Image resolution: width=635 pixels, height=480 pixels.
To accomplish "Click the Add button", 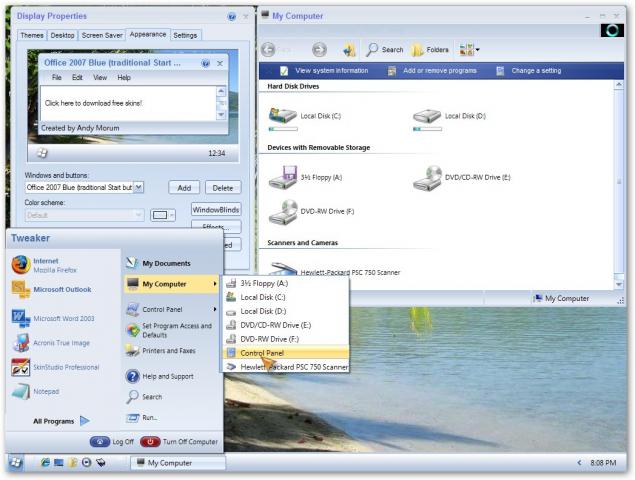I will point(184,188).
